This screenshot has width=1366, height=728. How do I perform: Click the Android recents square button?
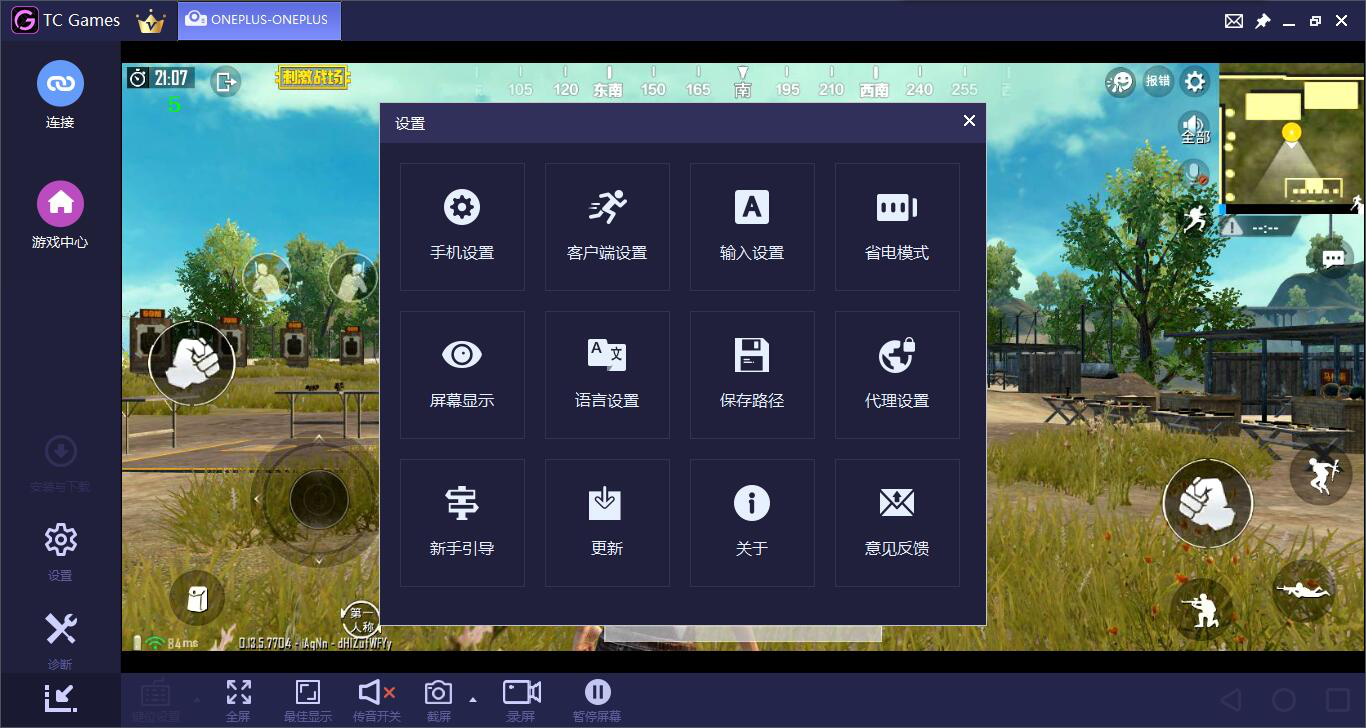(1338, 699)
